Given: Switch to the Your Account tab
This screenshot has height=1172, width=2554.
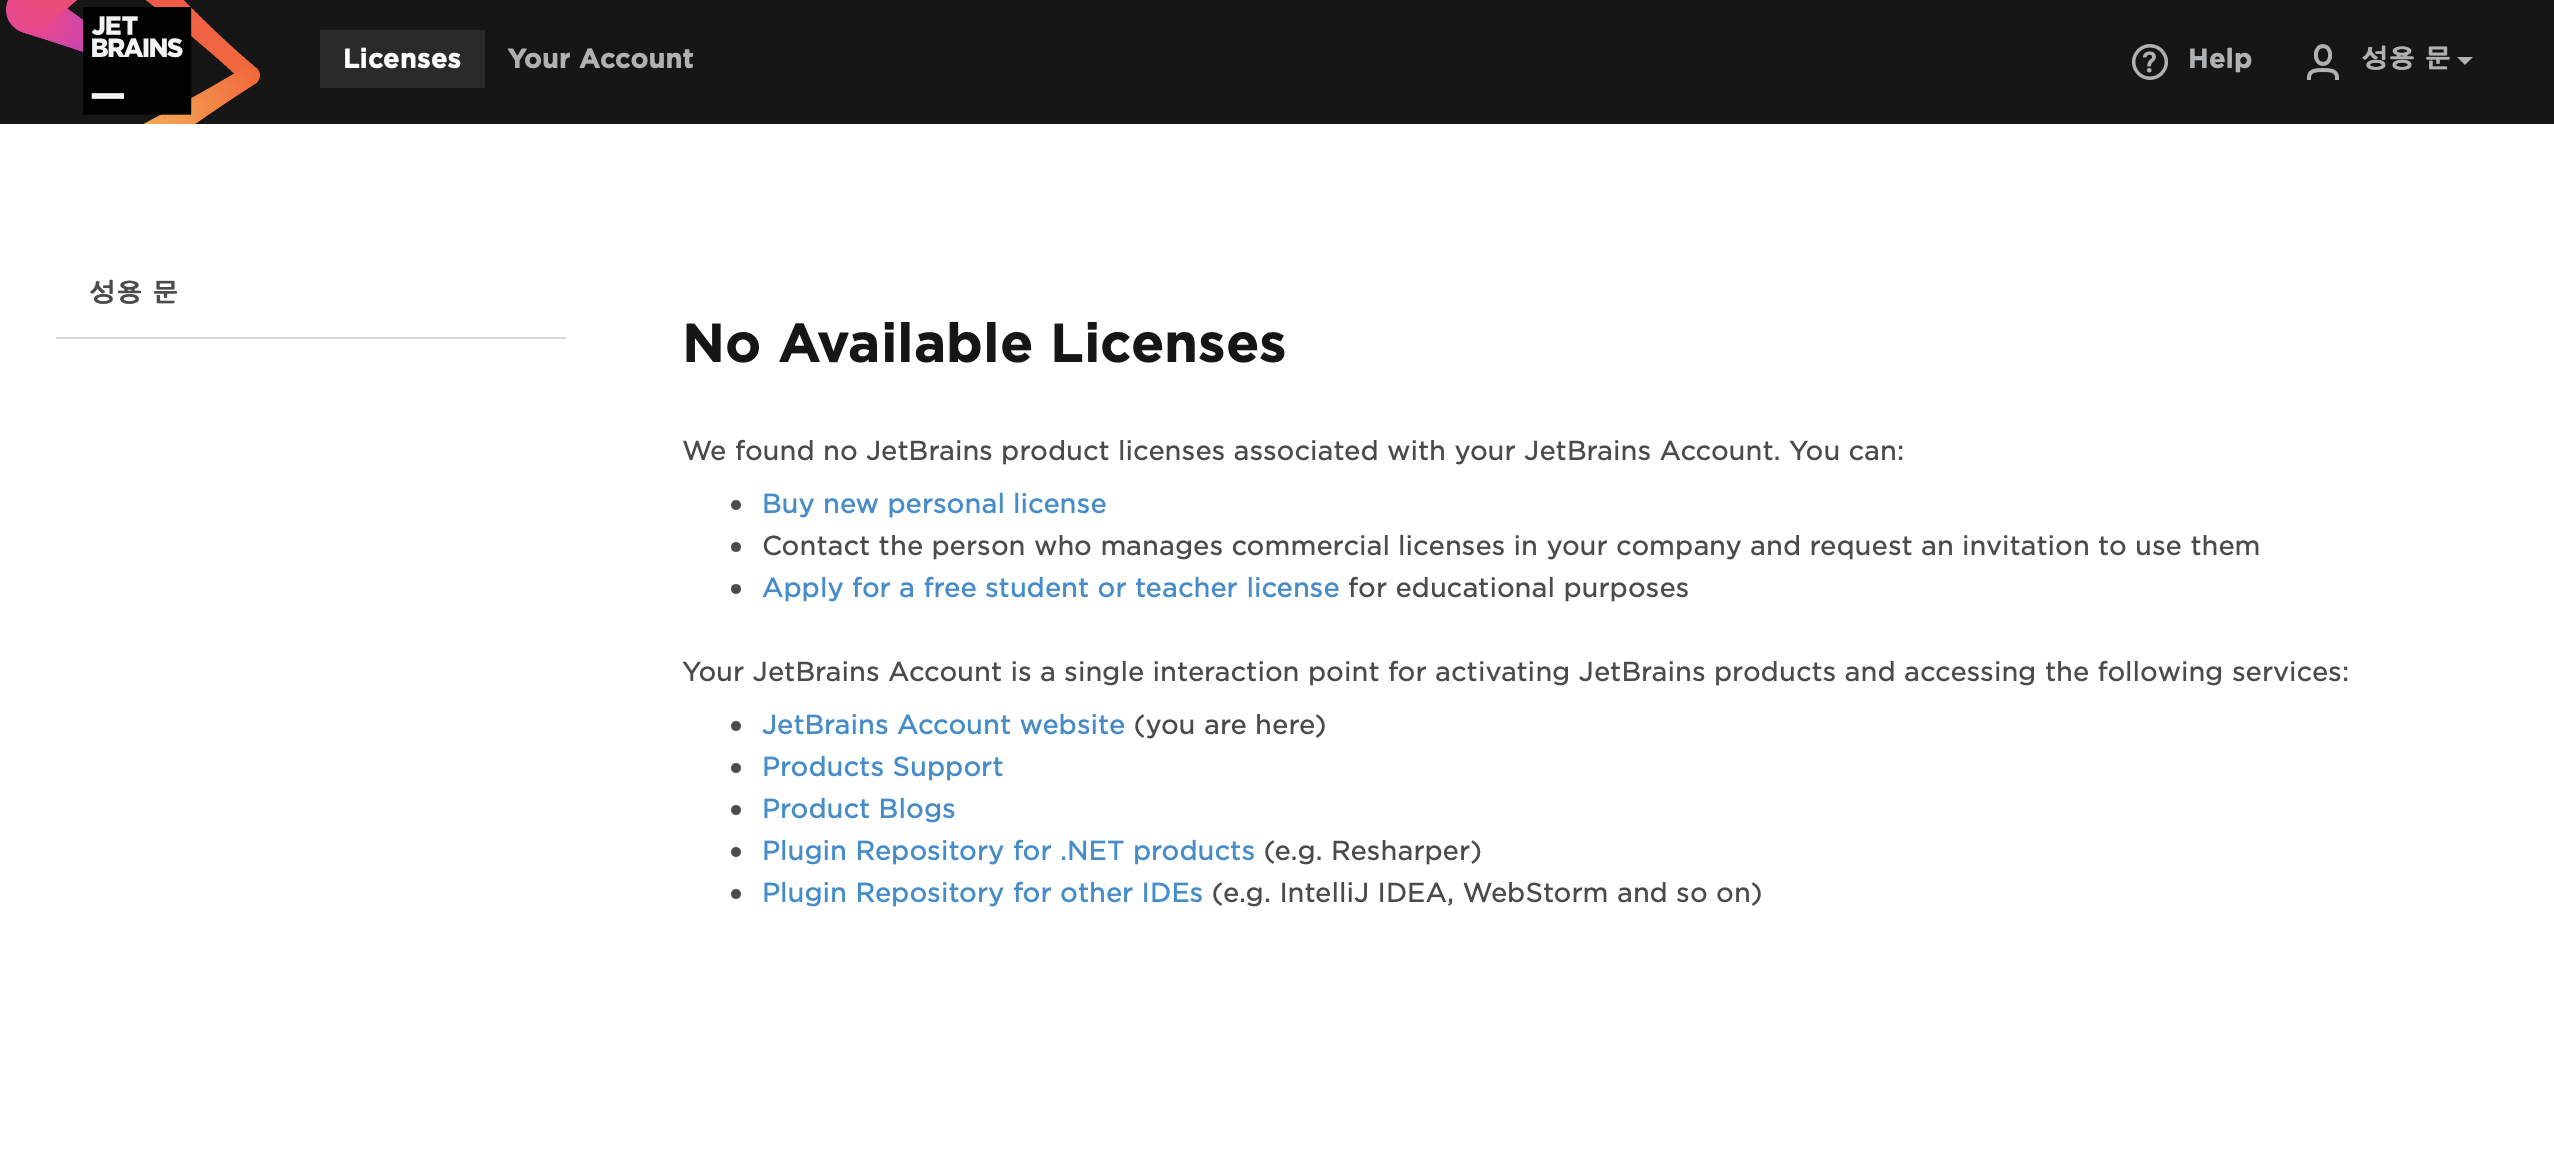Looking at the screenshot, I should pyautogui.click(x=600, y=59).
